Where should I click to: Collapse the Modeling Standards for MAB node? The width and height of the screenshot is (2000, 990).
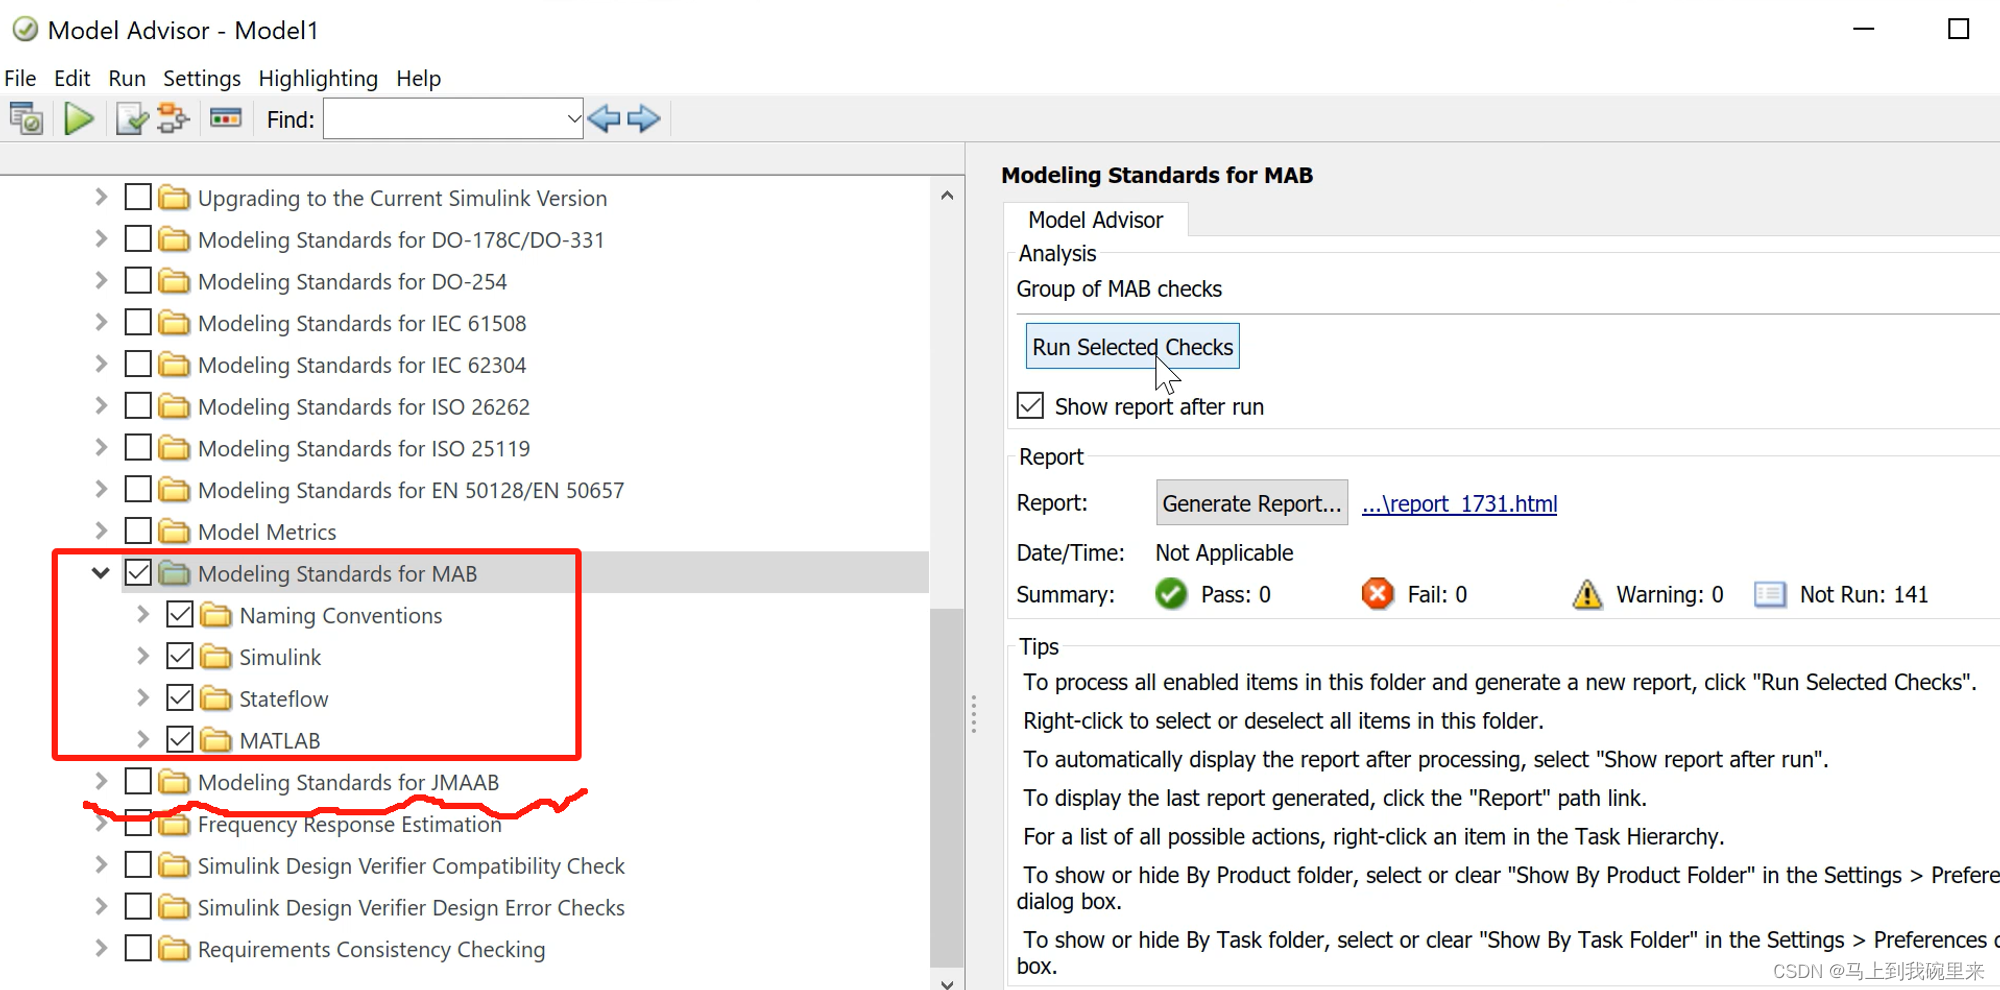point(100,573)
